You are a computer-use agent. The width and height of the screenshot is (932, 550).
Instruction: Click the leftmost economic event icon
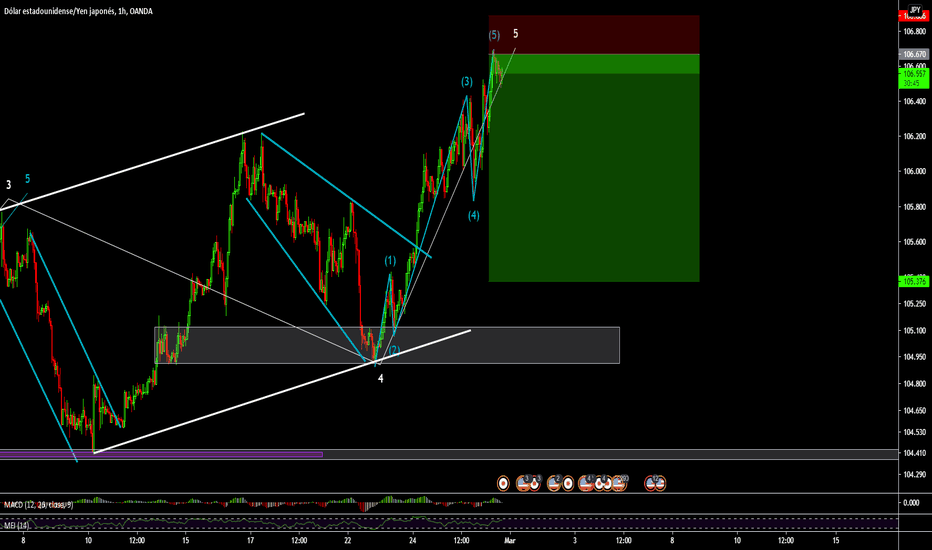tap(502, 483)
